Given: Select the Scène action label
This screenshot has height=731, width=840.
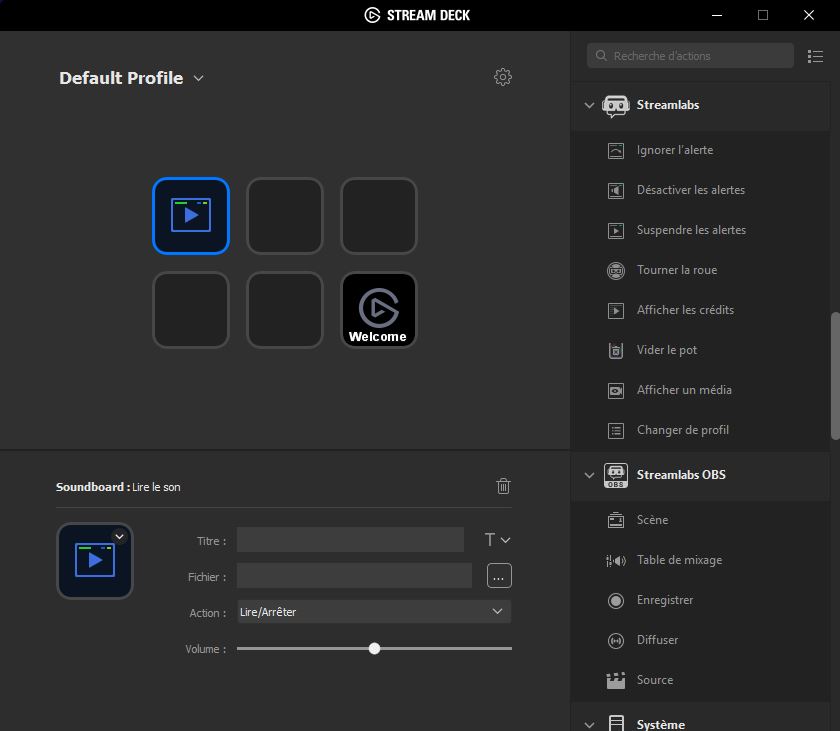Looking at the screenshot, I should [652, 520].
